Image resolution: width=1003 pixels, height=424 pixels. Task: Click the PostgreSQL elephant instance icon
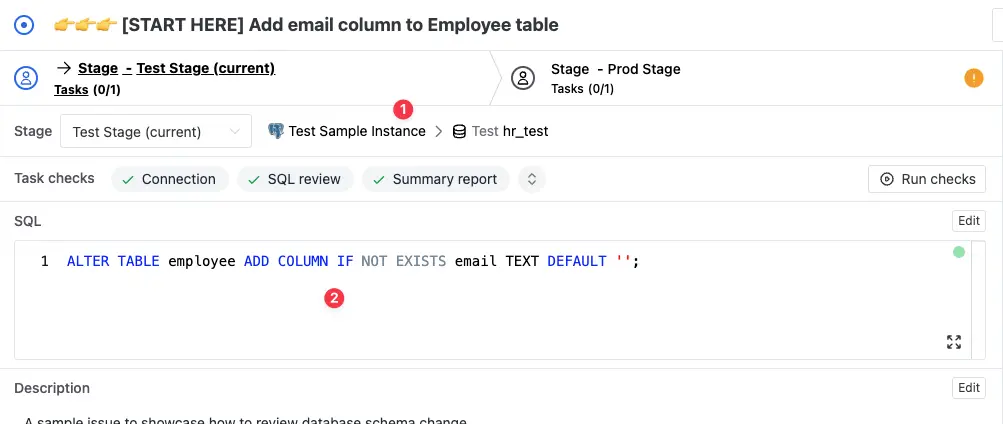coord(276,131)
